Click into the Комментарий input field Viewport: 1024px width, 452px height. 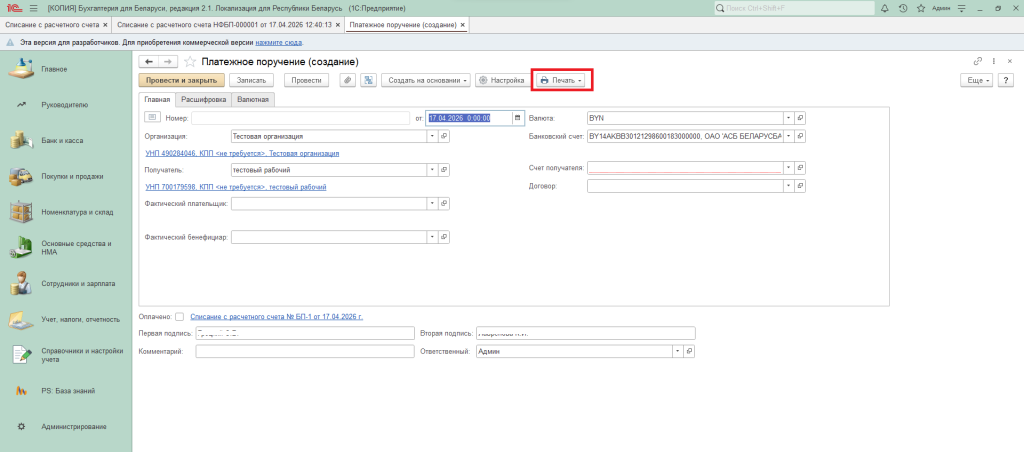pos(304,352)
